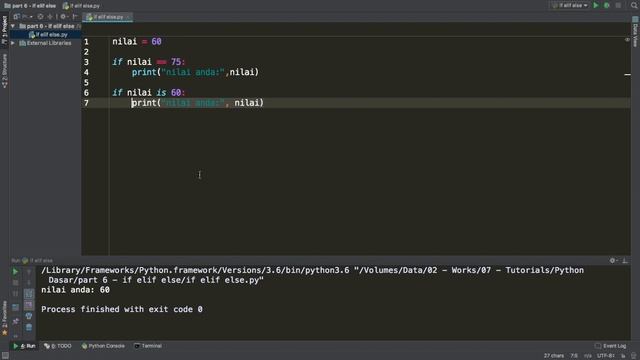Viewport: 640px width, 360px height.
Task: Rerun the script from the Run panel
Action: click(x=15, y=271)
